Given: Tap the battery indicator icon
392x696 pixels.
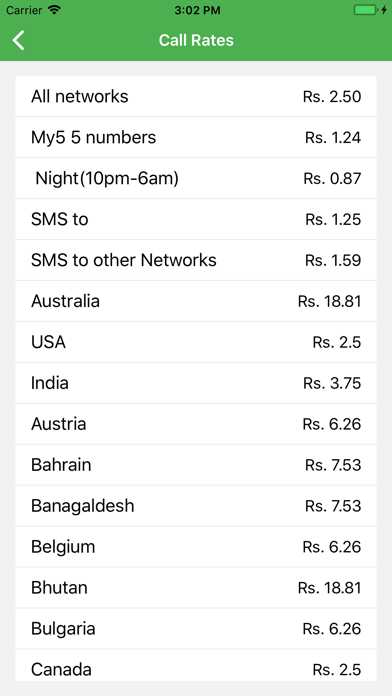Looking at the screenshot, I should tap(370, 10).
